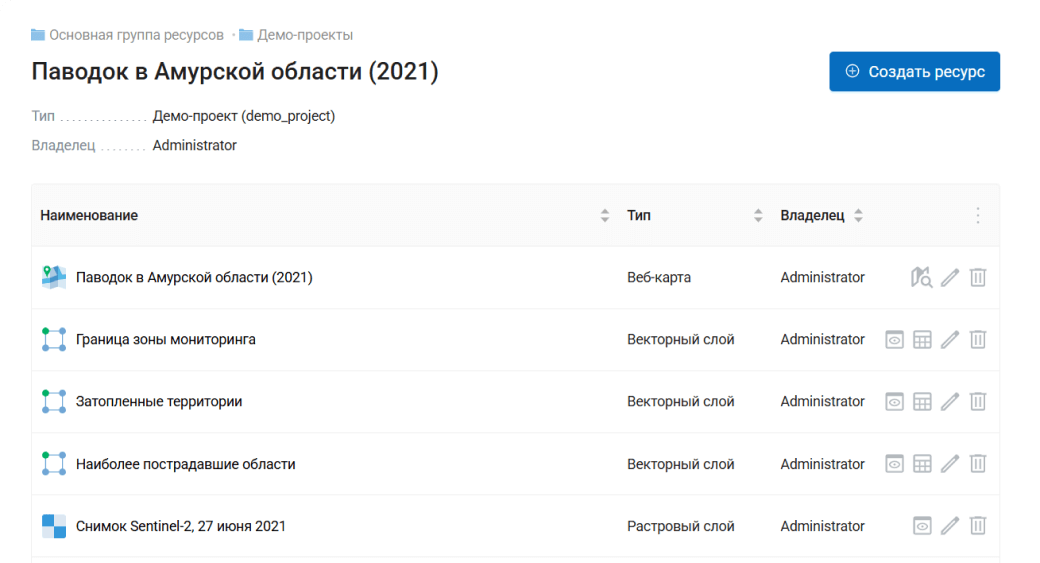Edit the Паводок в Амурской области web map

950,277
